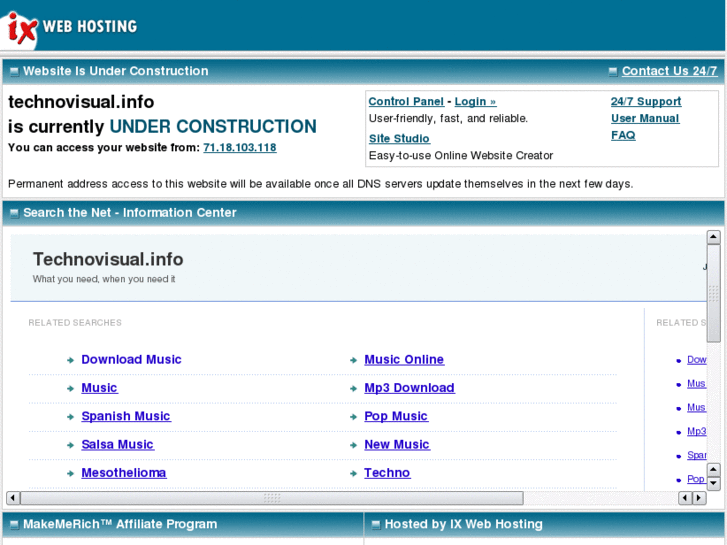This screenshot has width=727, height=545.
Task: Click the arrow bullet beside Spanish Music
Action: coord(70,417)
